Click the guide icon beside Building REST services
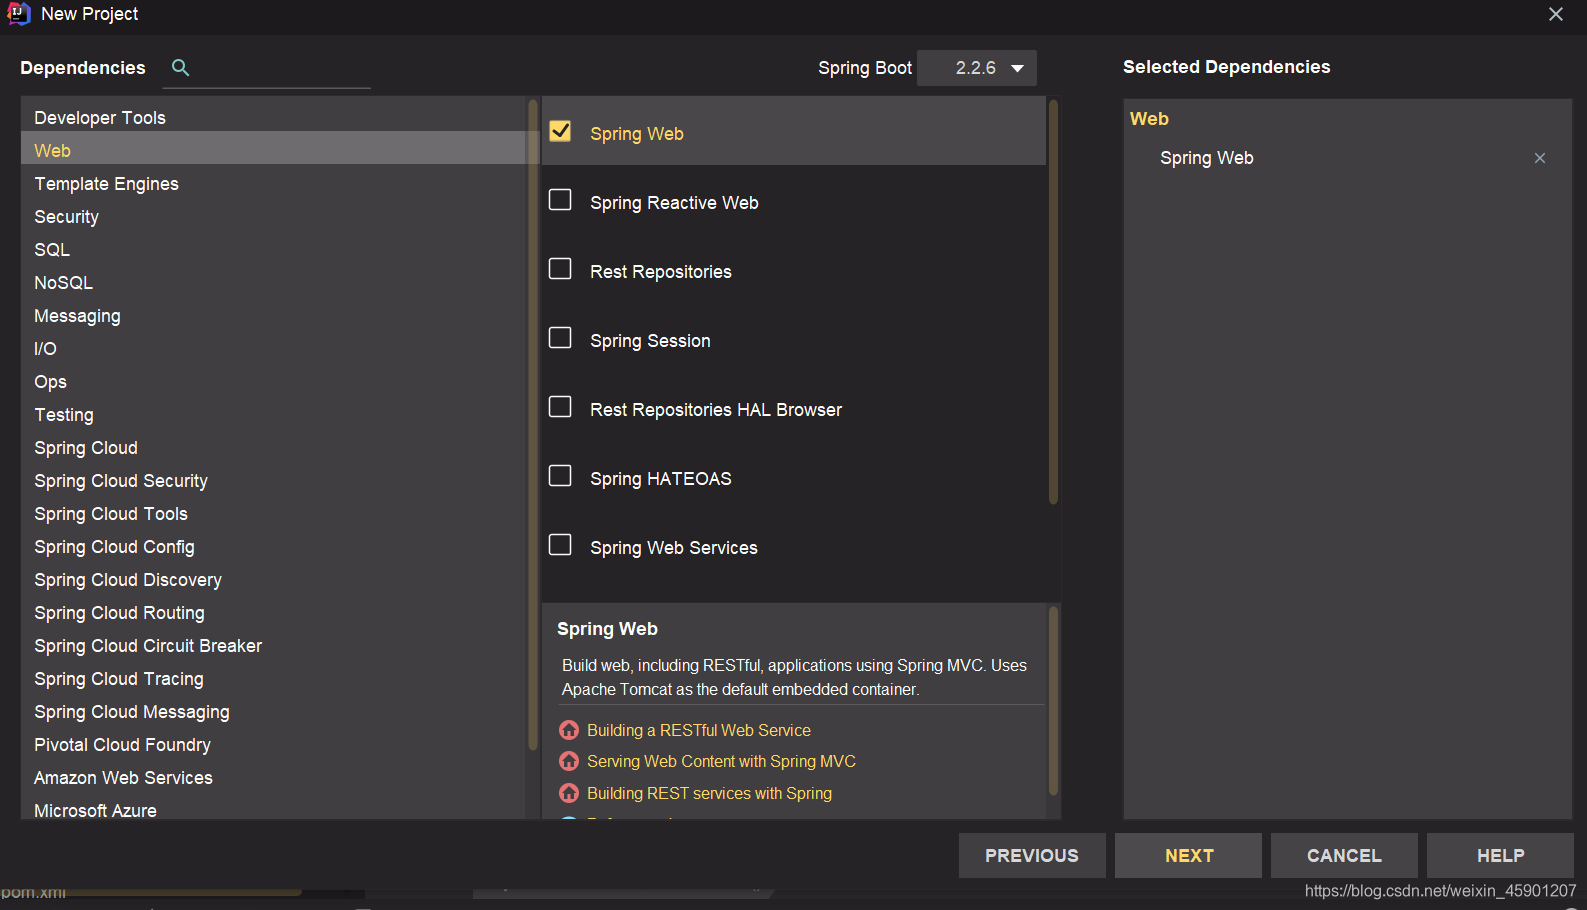 [x=569, y=793]
